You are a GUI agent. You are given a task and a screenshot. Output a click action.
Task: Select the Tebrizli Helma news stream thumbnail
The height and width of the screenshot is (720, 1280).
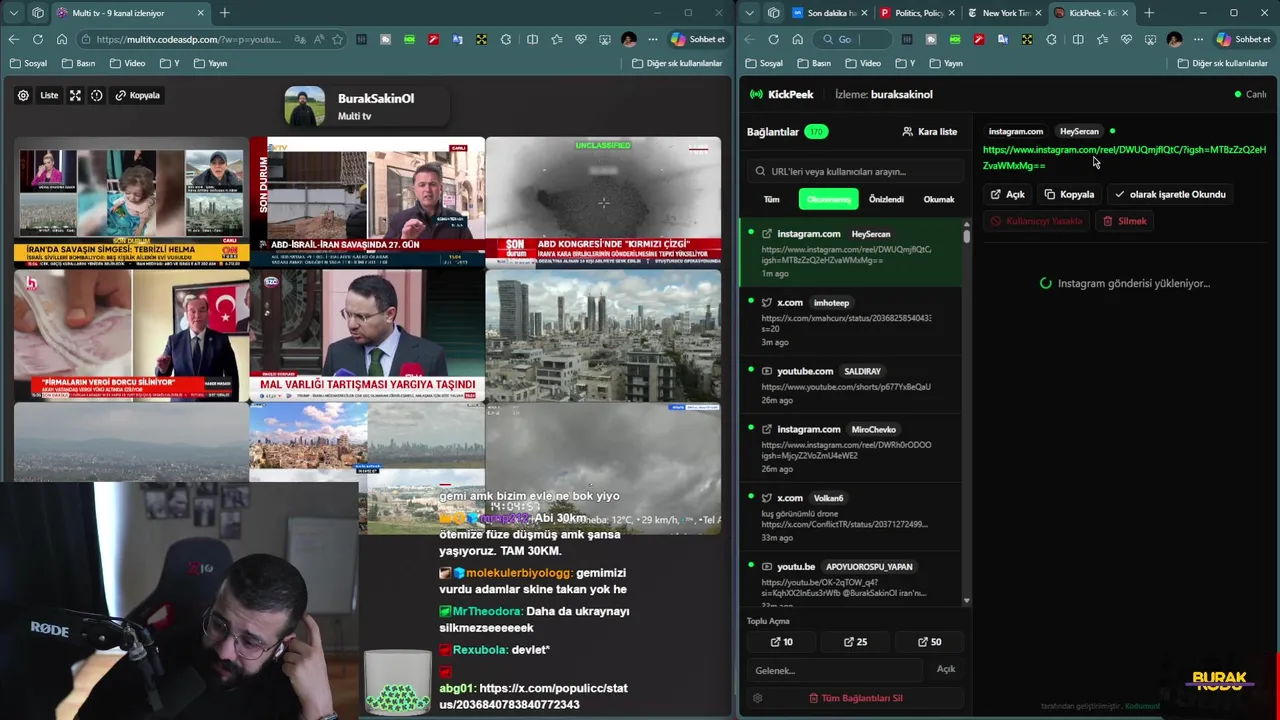tap(131, 202)
